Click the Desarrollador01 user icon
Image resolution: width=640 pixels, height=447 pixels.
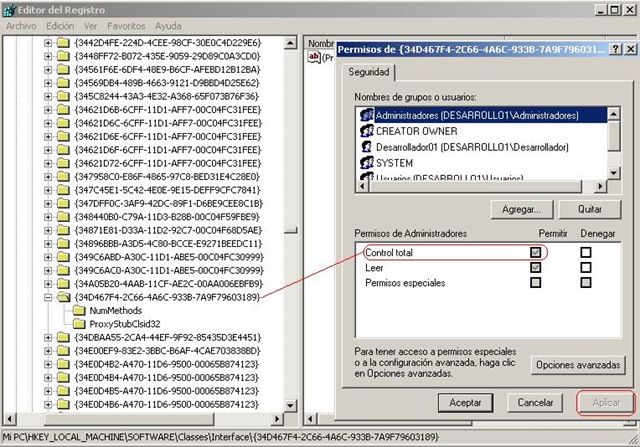pyautogui.click(x=366, y=147)
